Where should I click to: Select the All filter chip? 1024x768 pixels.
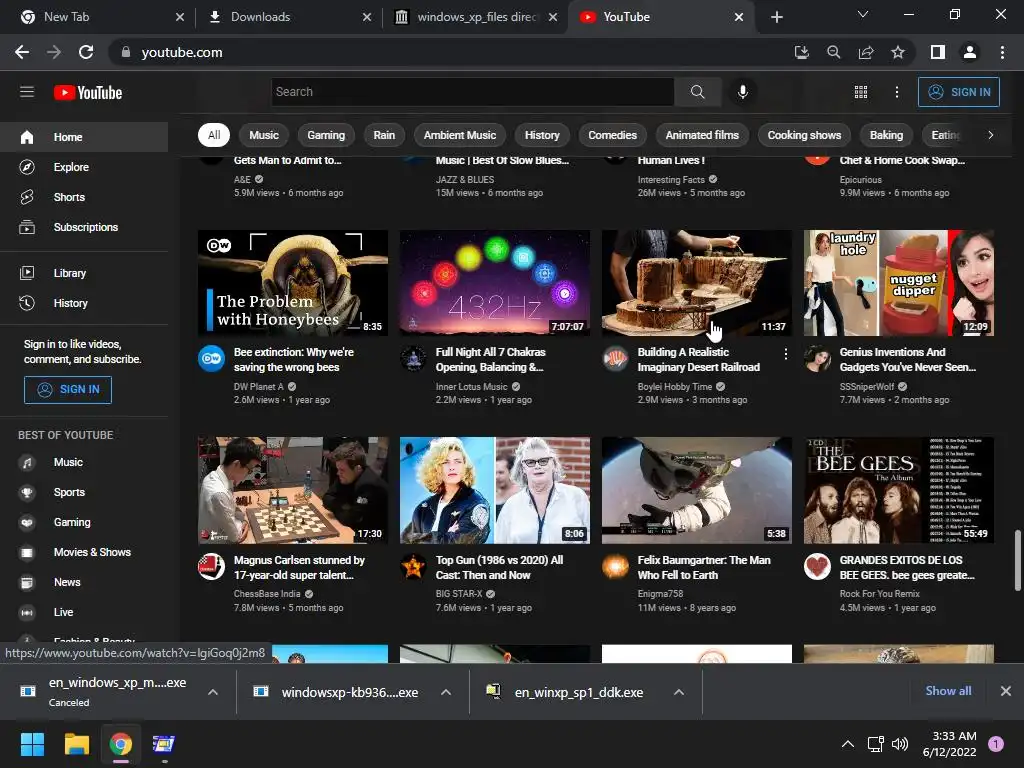(x=214, y=135)
